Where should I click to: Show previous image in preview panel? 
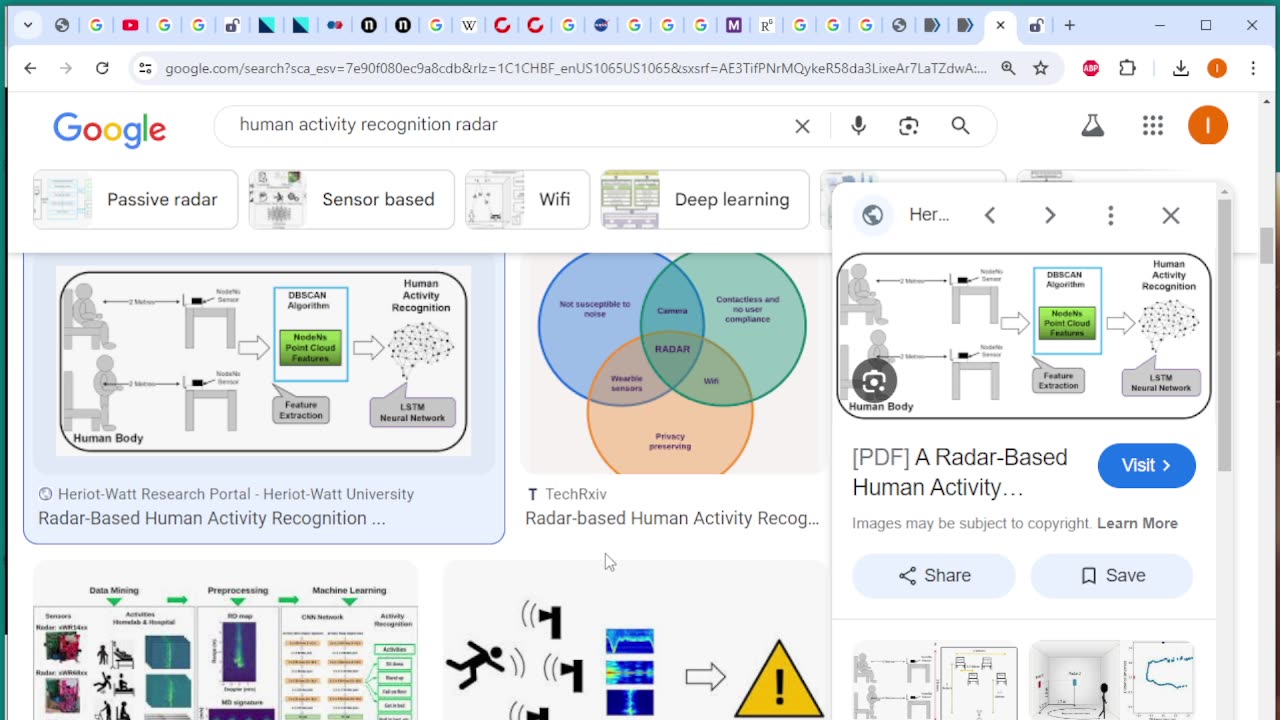tap(990, 215)
